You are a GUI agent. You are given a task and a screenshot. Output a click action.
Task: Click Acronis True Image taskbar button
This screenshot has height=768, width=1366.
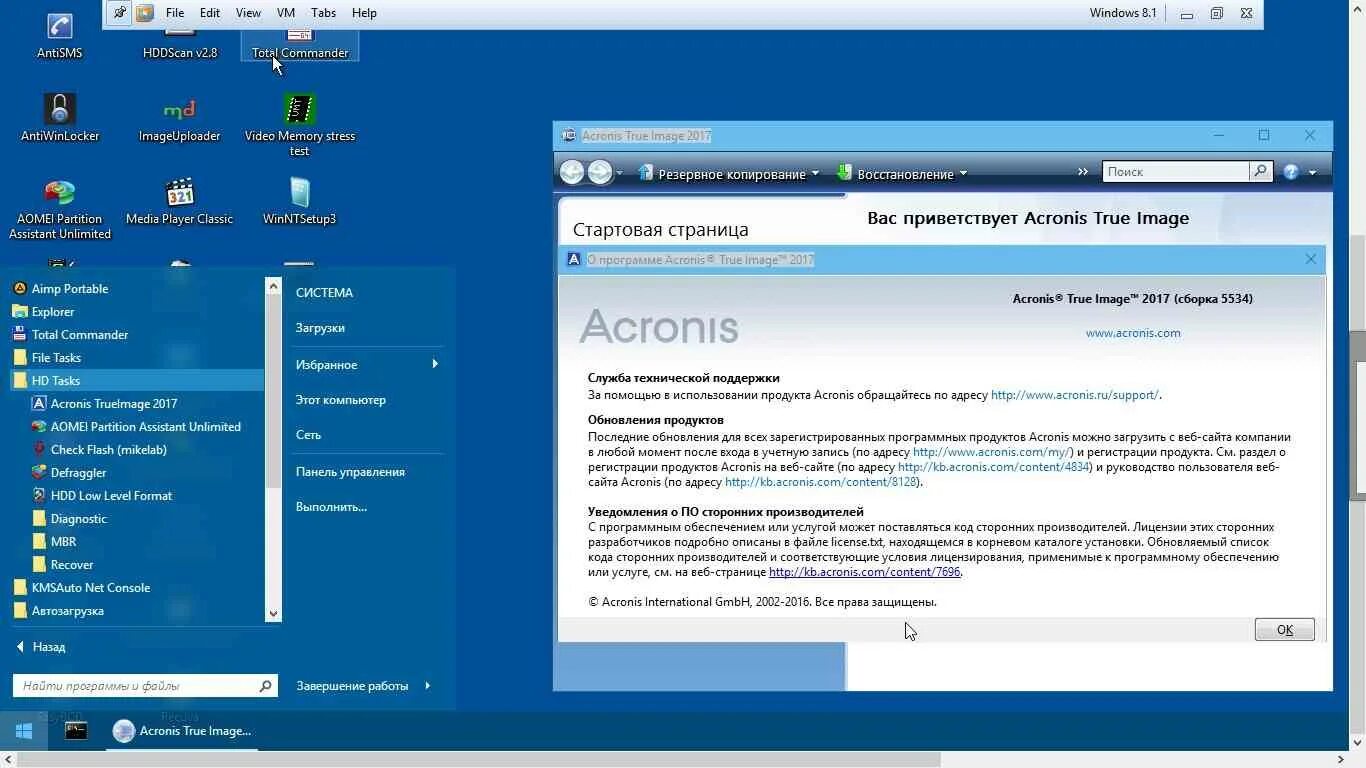182,731
